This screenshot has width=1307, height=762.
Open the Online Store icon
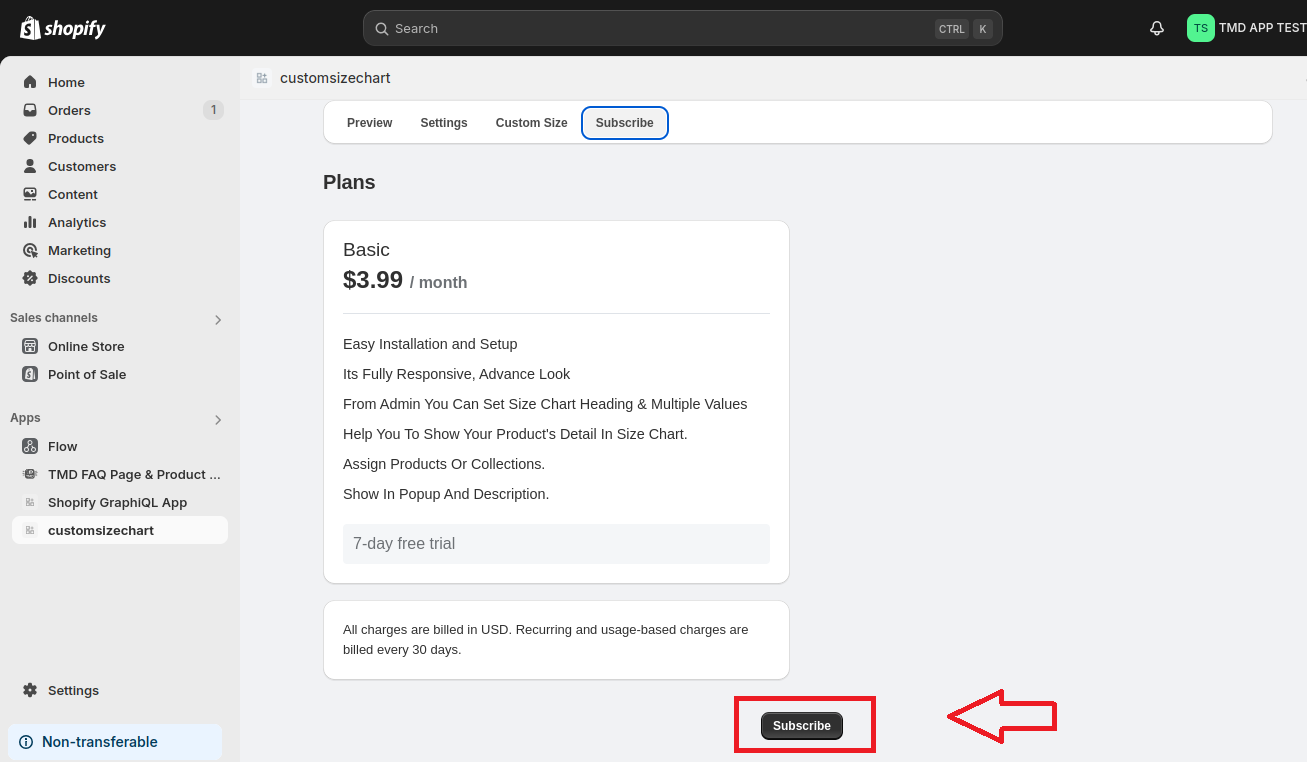pyautogui.click(x=30, y=346)
